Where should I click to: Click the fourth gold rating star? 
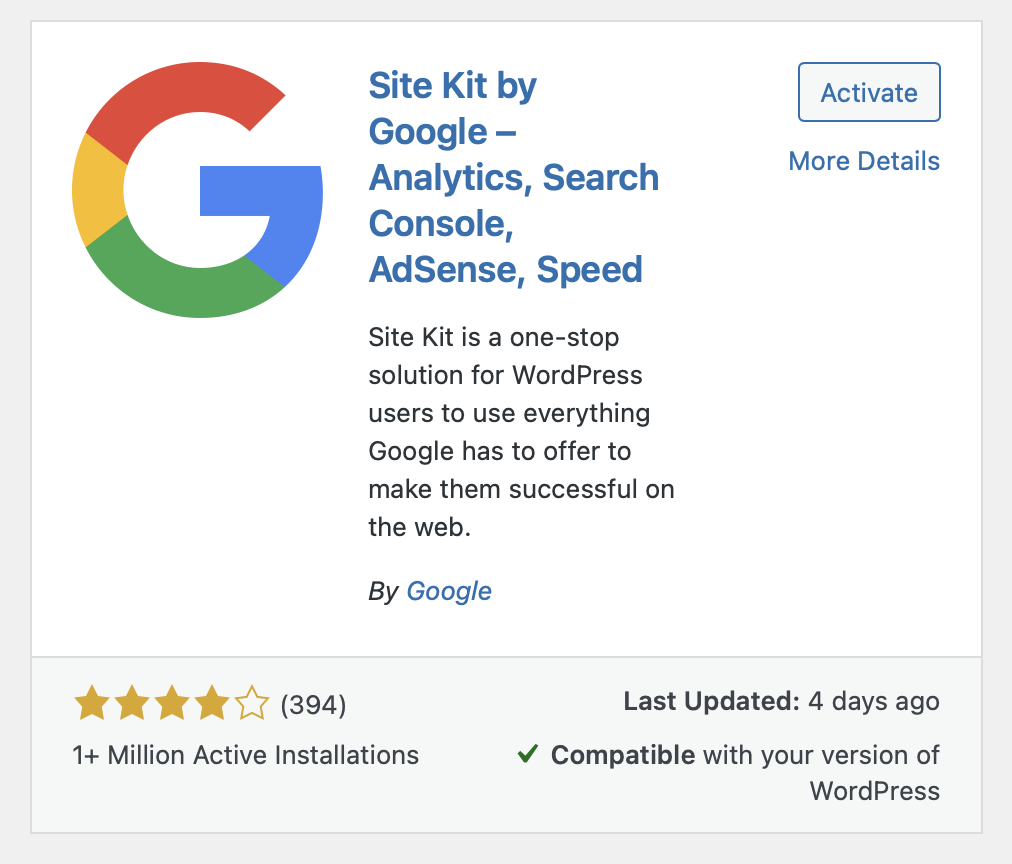(x=211, y=704)
